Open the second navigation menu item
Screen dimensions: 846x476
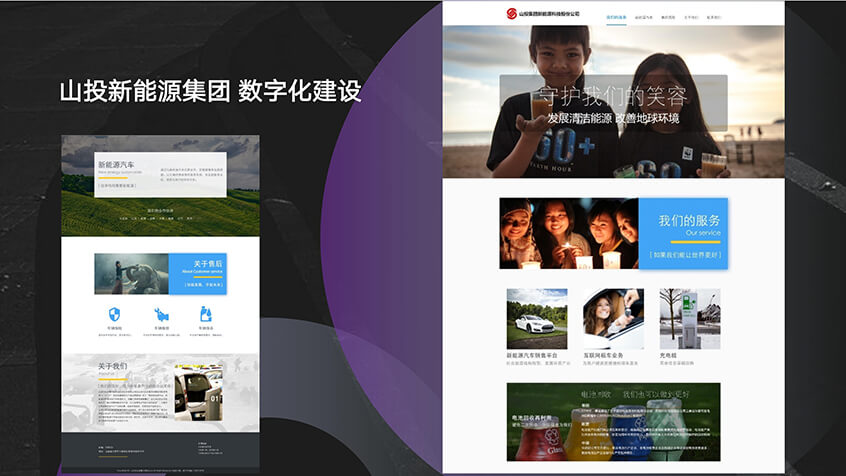pos(645,17)
